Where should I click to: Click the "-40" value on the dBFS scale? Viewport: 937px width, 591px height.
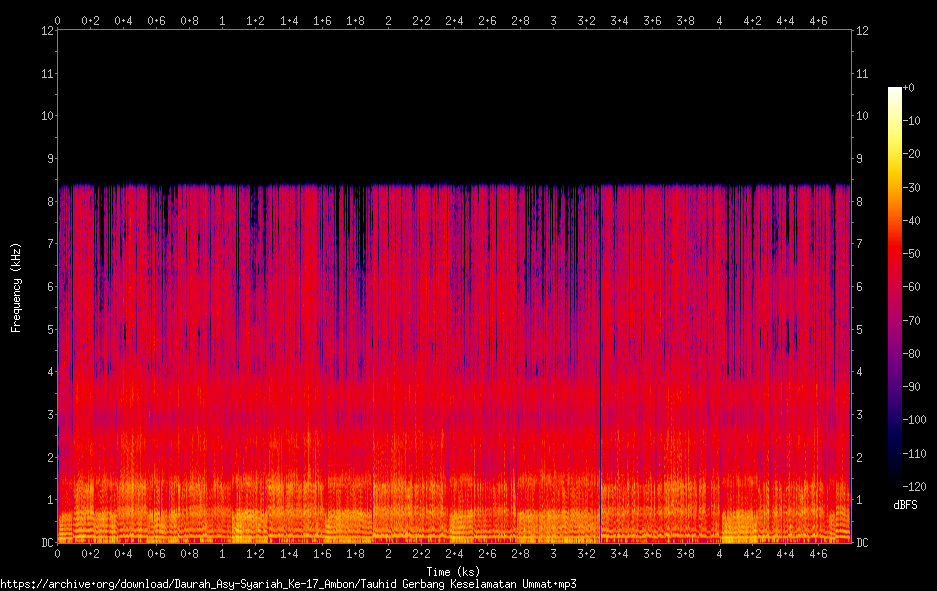pyautogui.click(x=912, y=221)
